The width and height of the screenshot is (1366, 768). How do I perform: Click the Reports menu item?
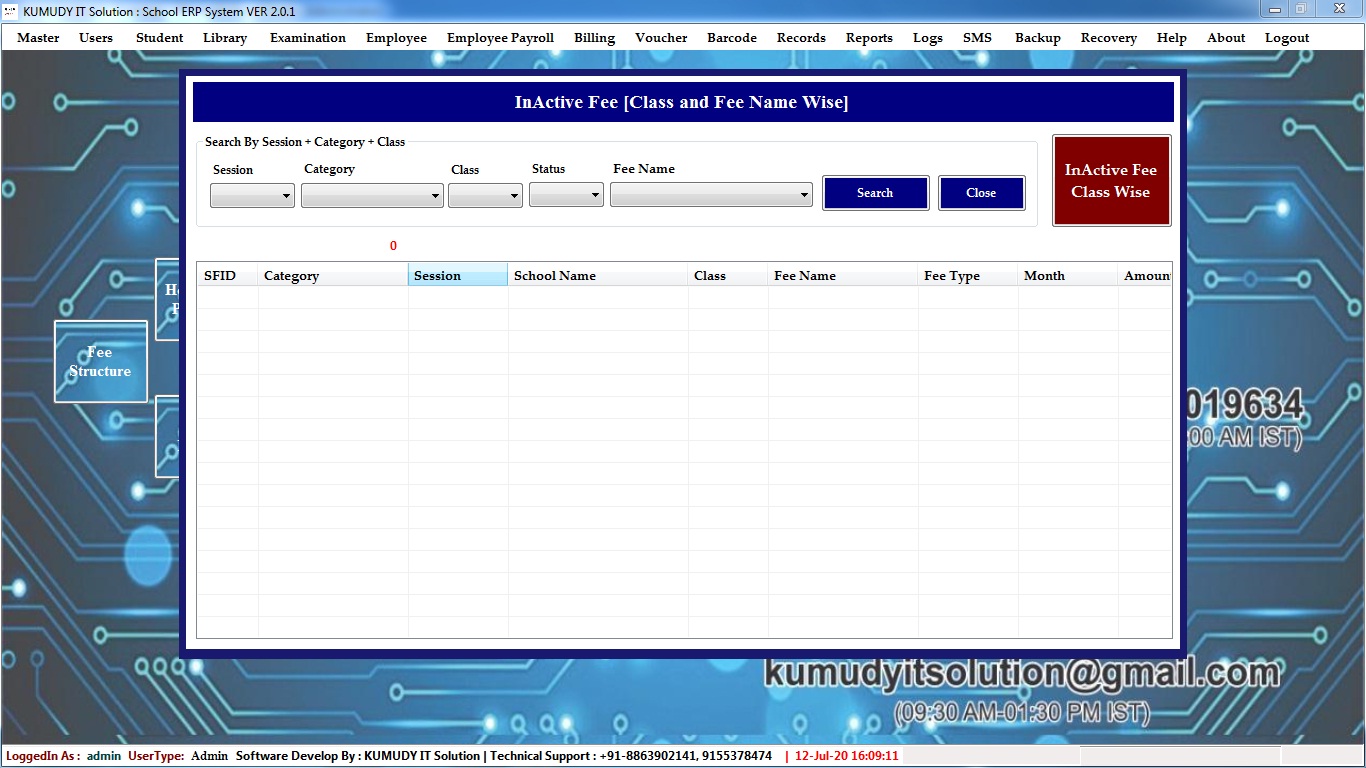click(869, 38)
